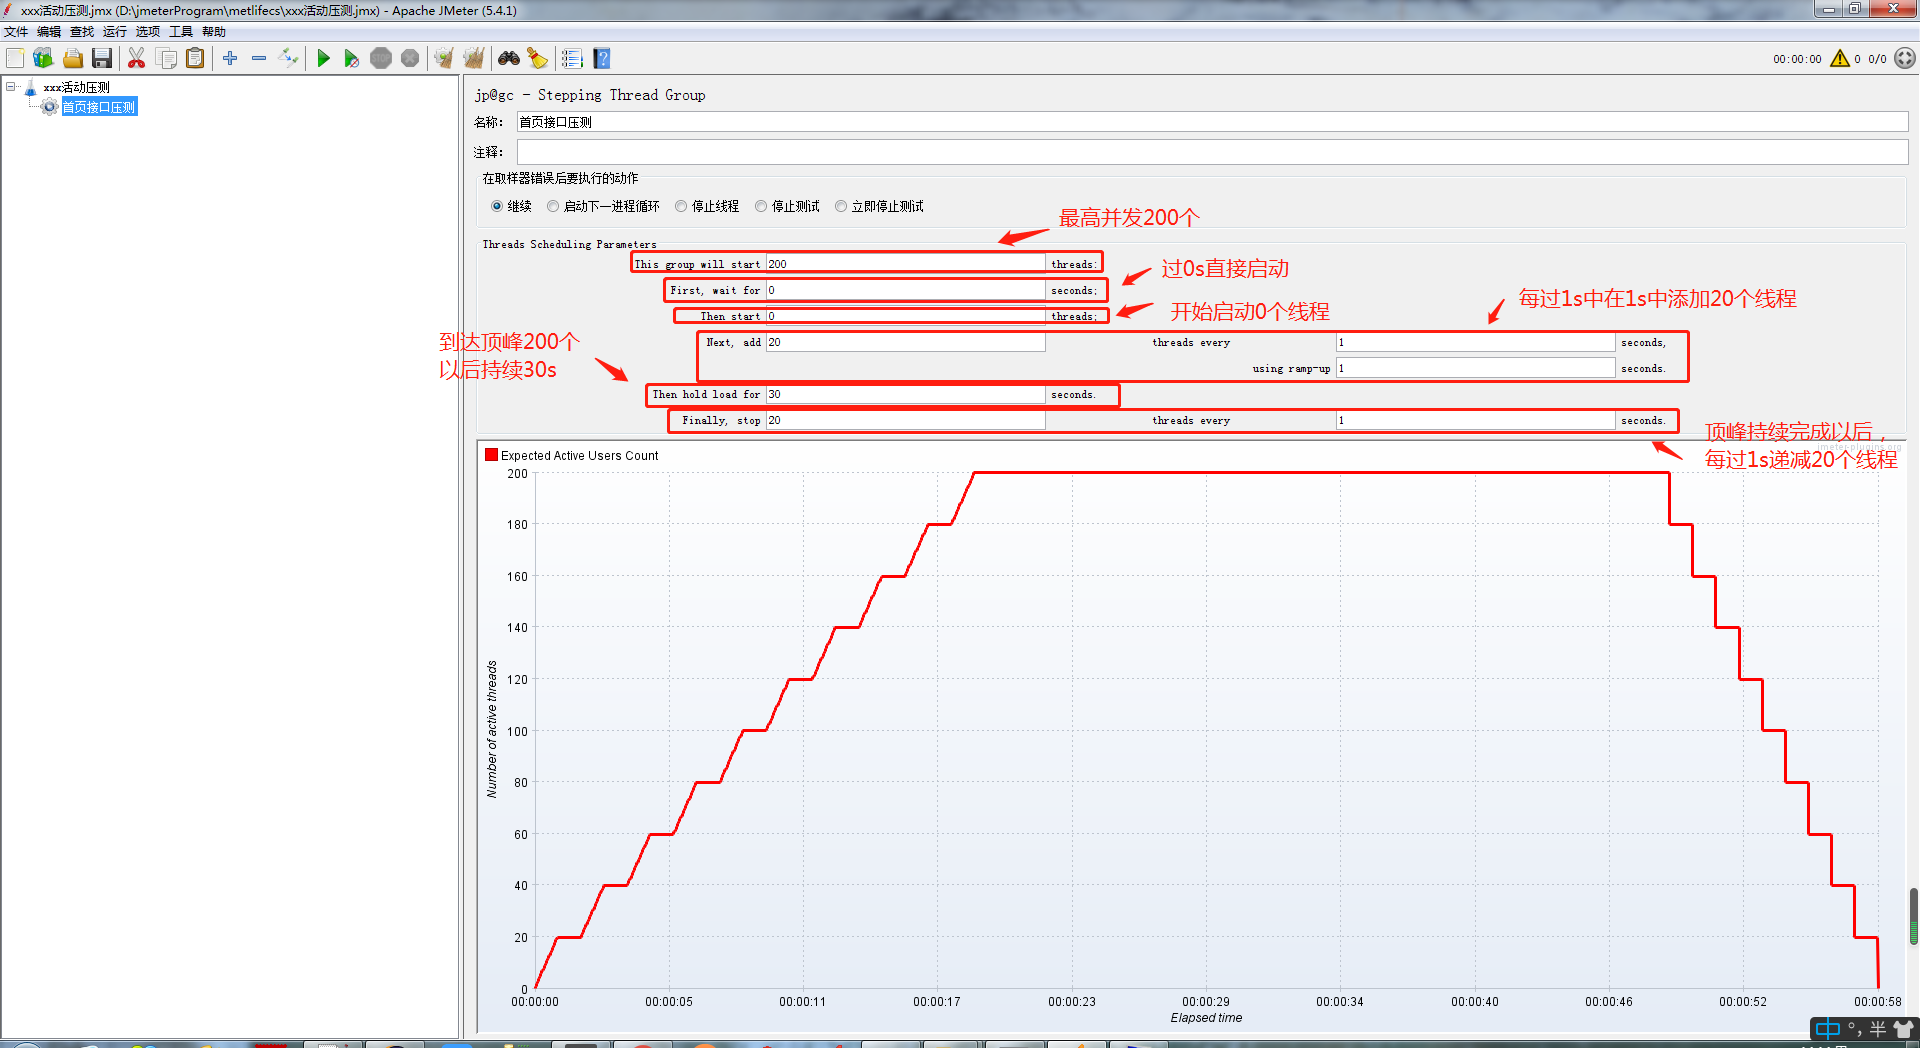Viewport: 1920px width, 1048px height.
Task: Edit 'Then hold load for' field
Action: (906, 394)
